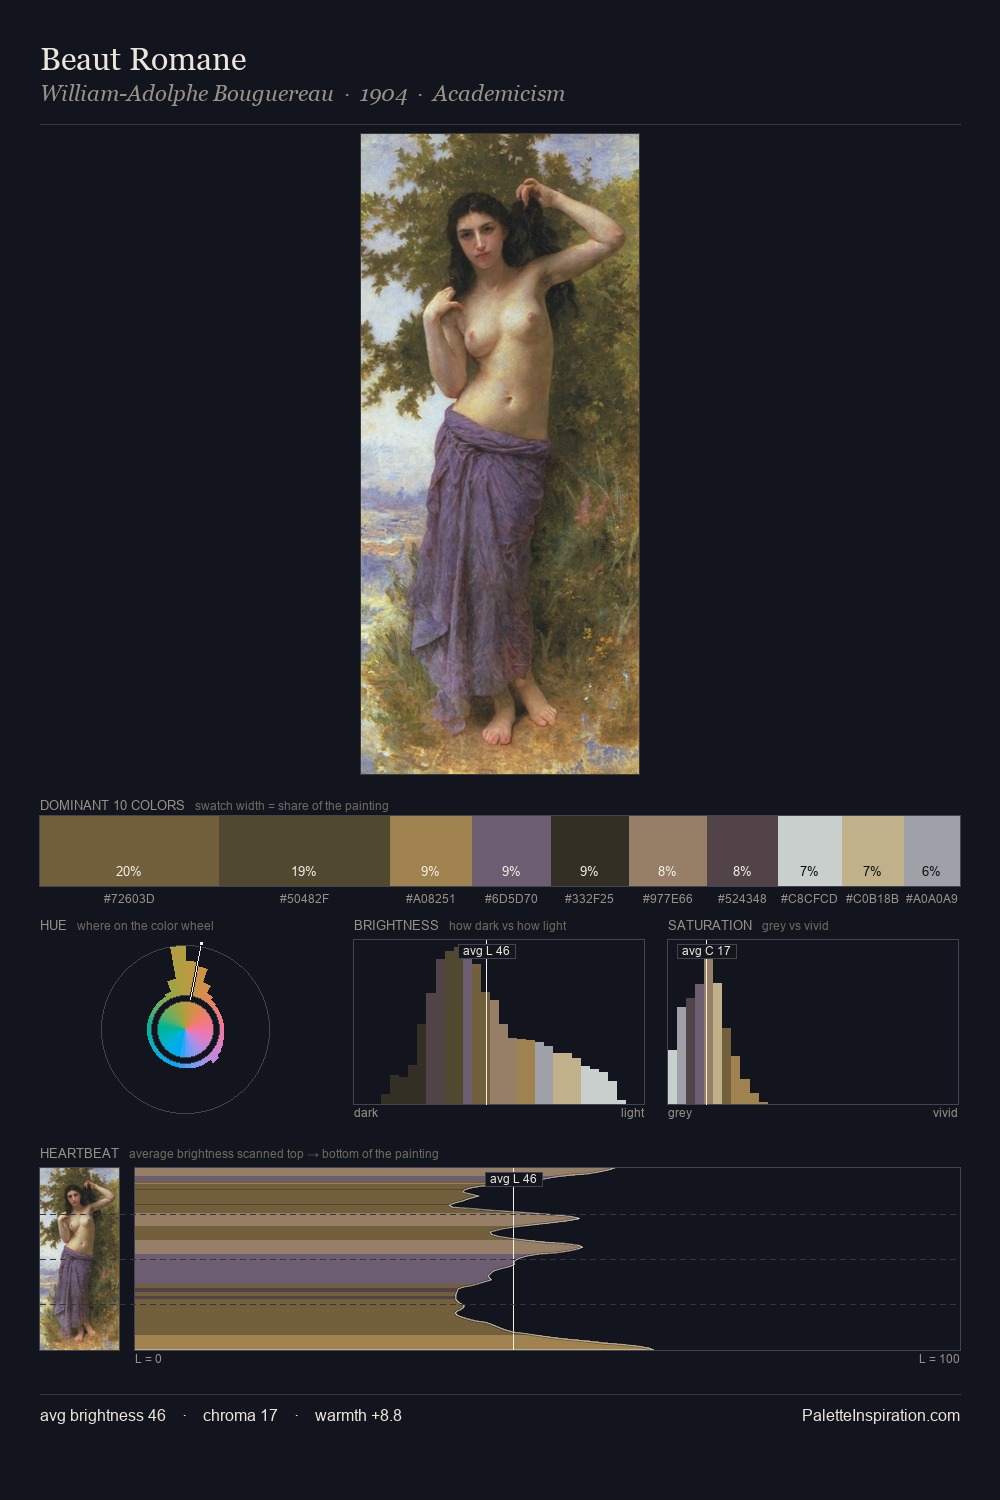Click artist name William-Adolphe Bouguereau
The width and height of the screenshot is (1000, 1500).
click(x=187, y=94)
